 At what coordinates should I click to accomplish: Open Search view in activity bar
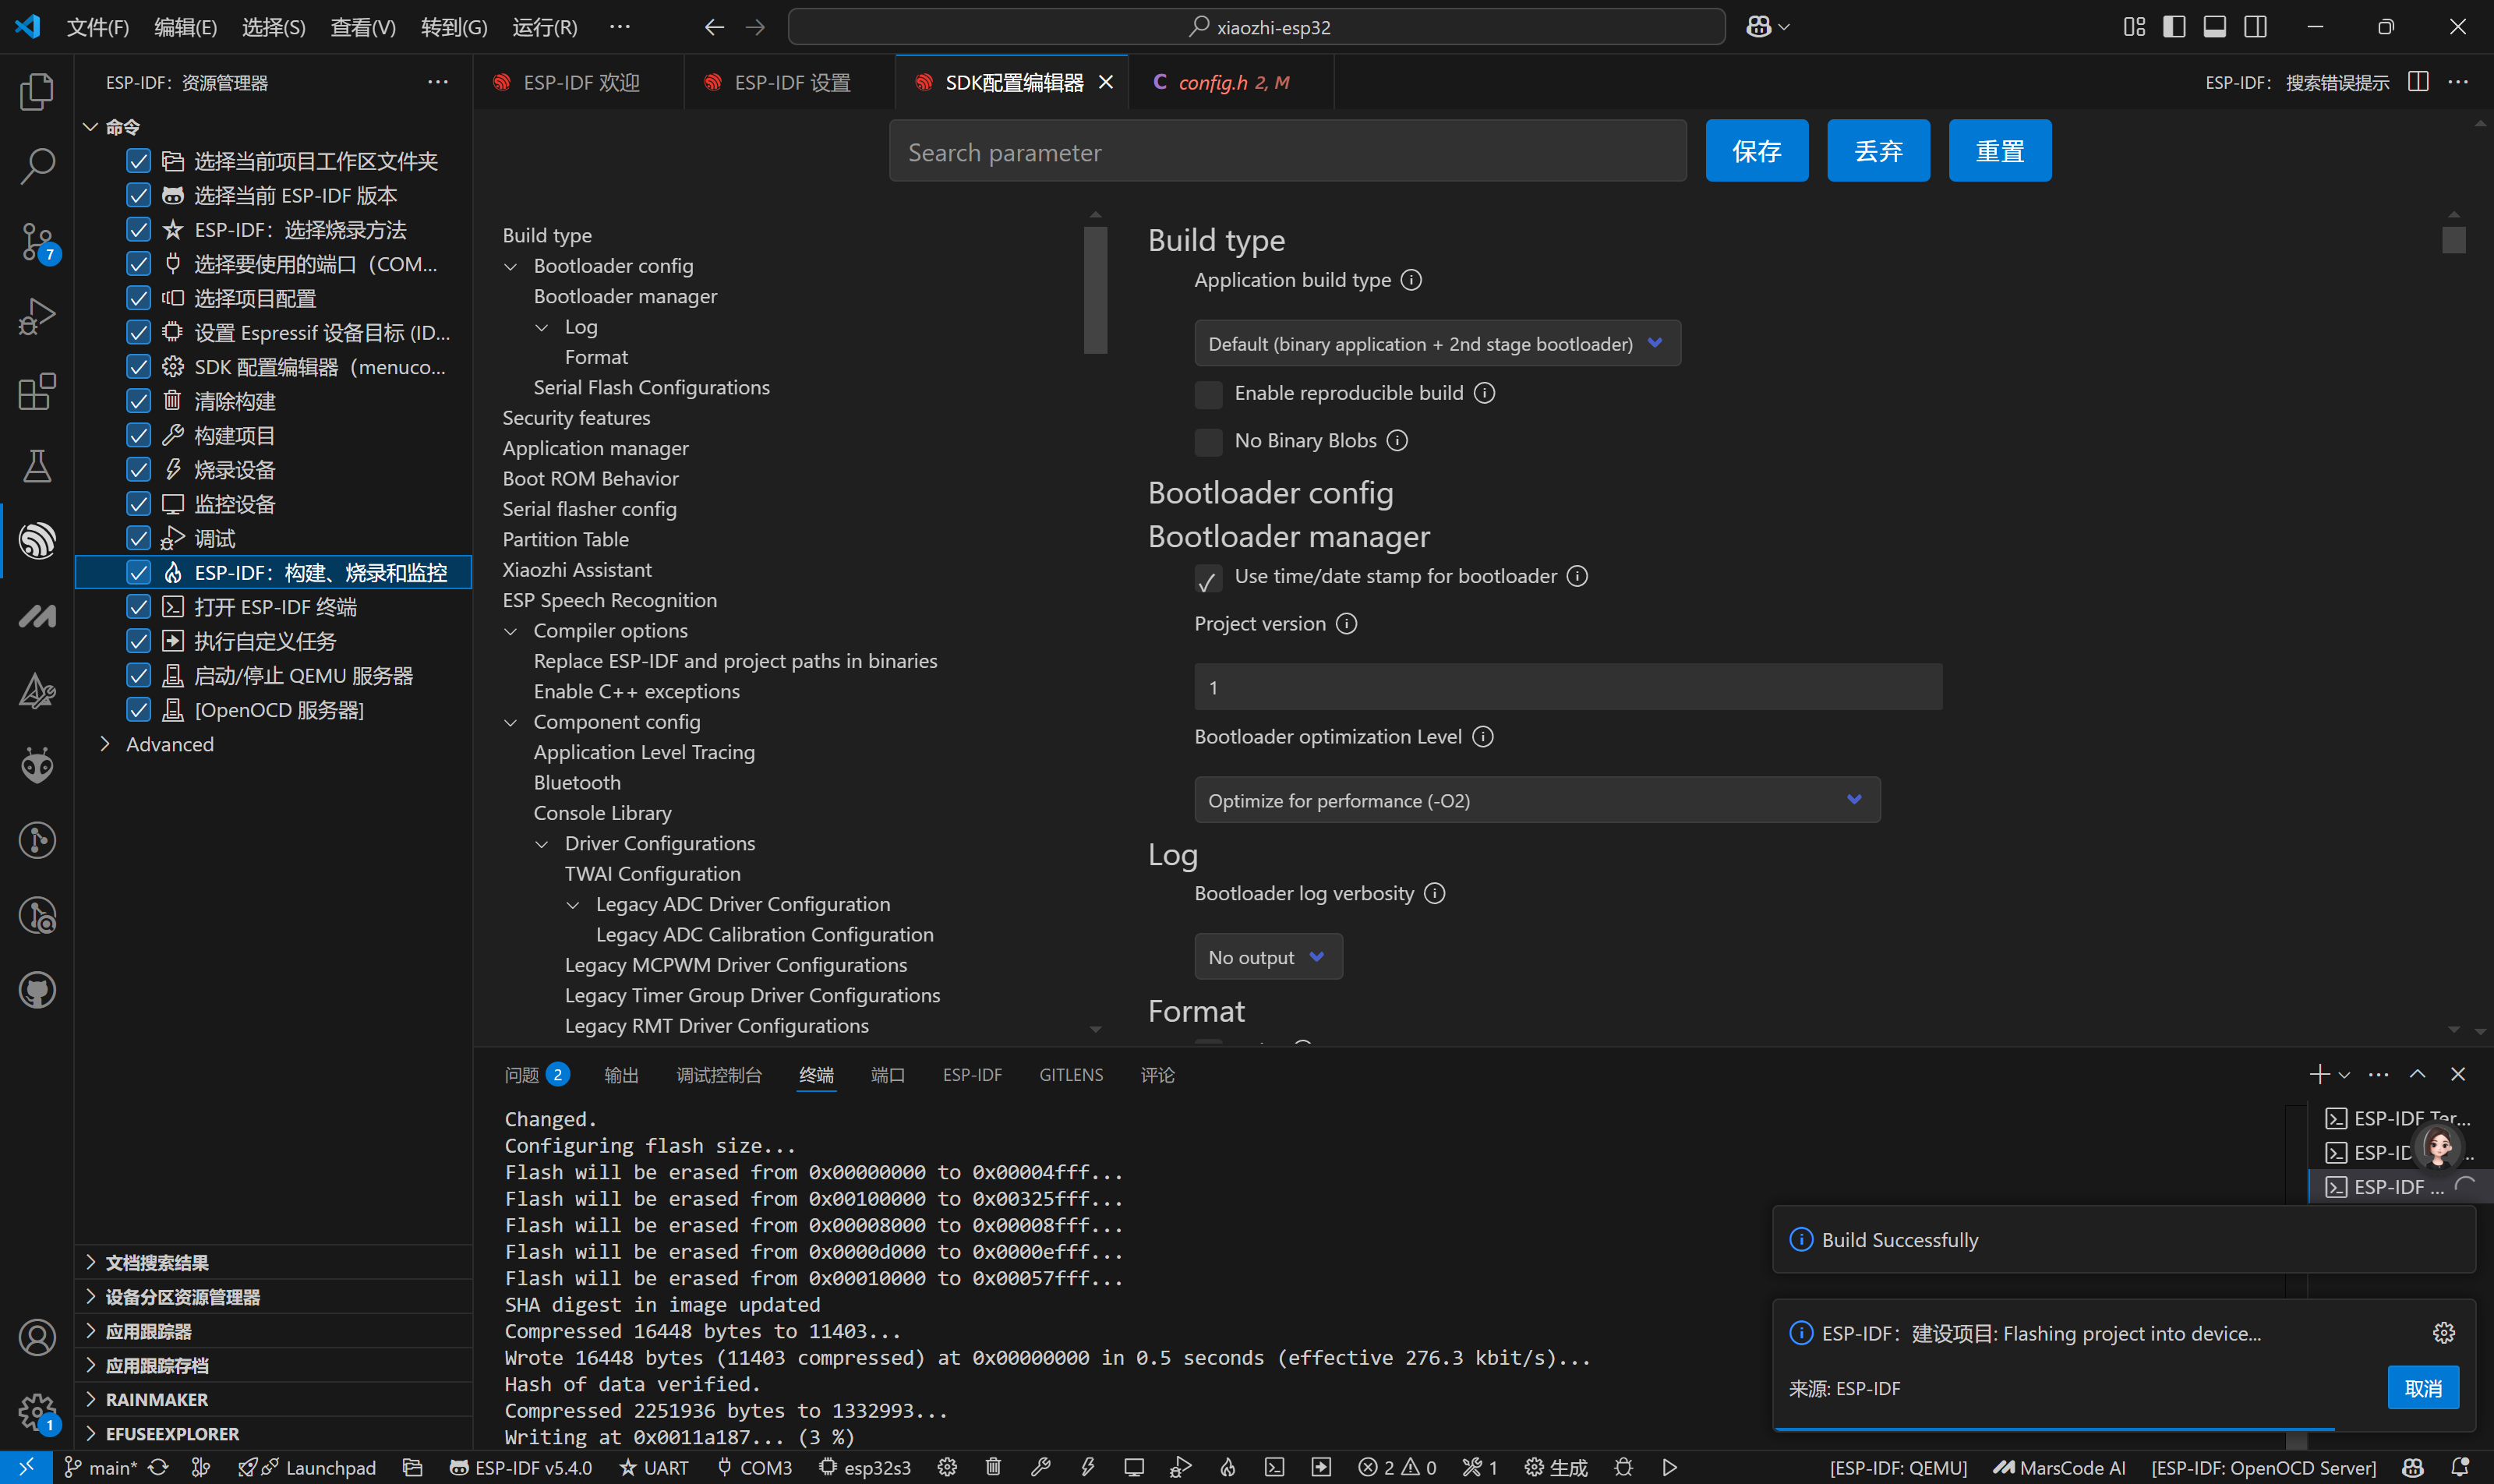tap(37, 166)
